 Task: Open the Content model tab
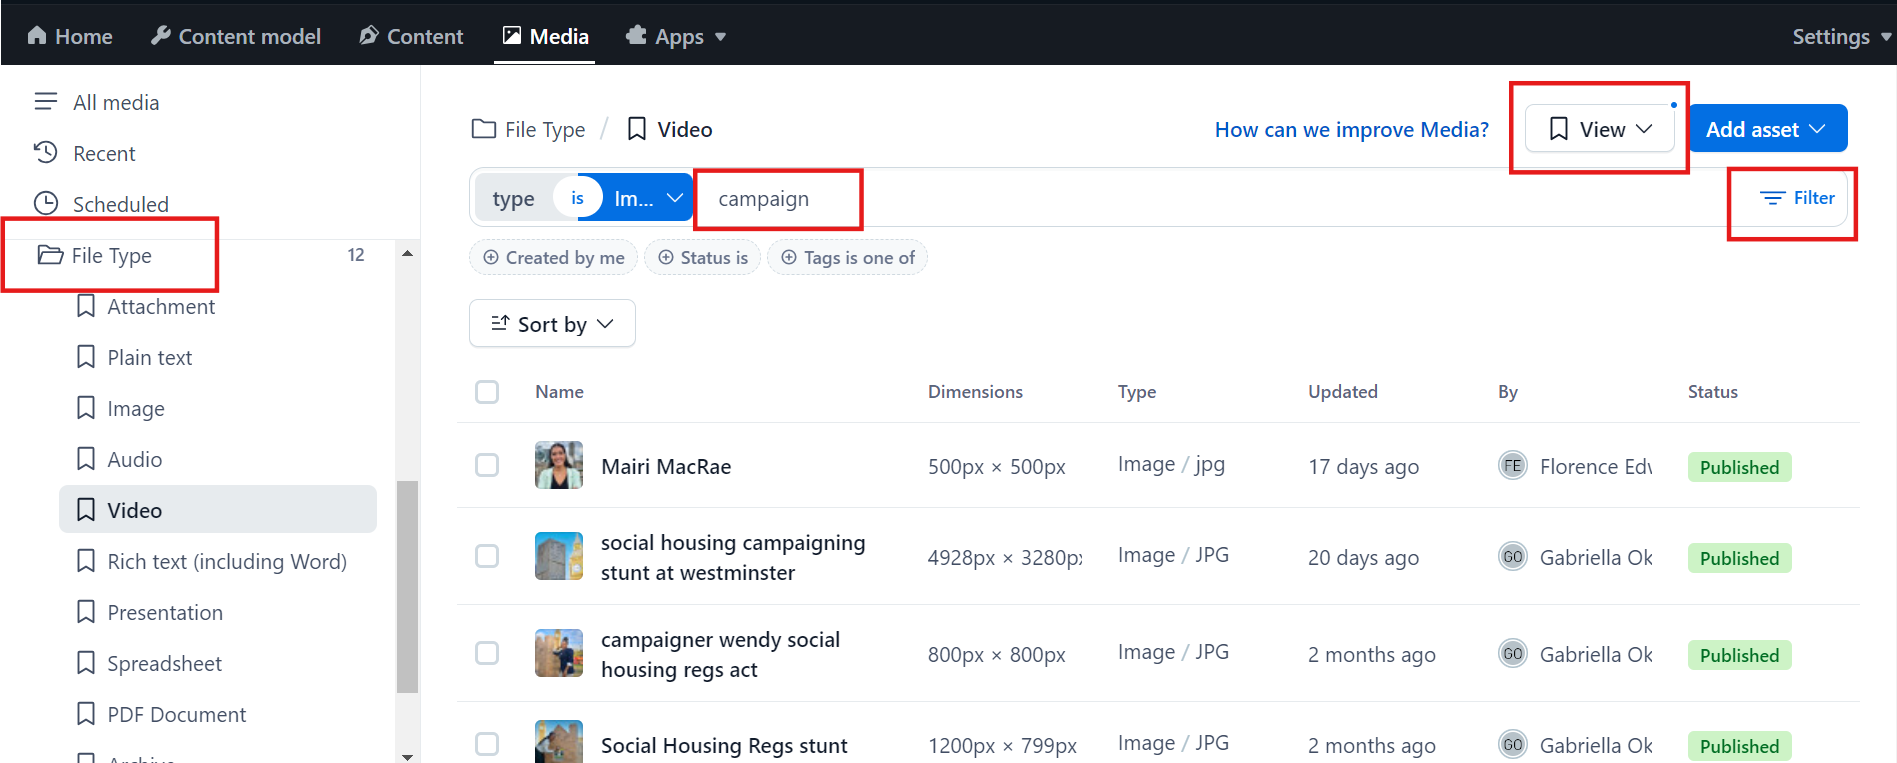pyautogui.click(x=236, y=36)
